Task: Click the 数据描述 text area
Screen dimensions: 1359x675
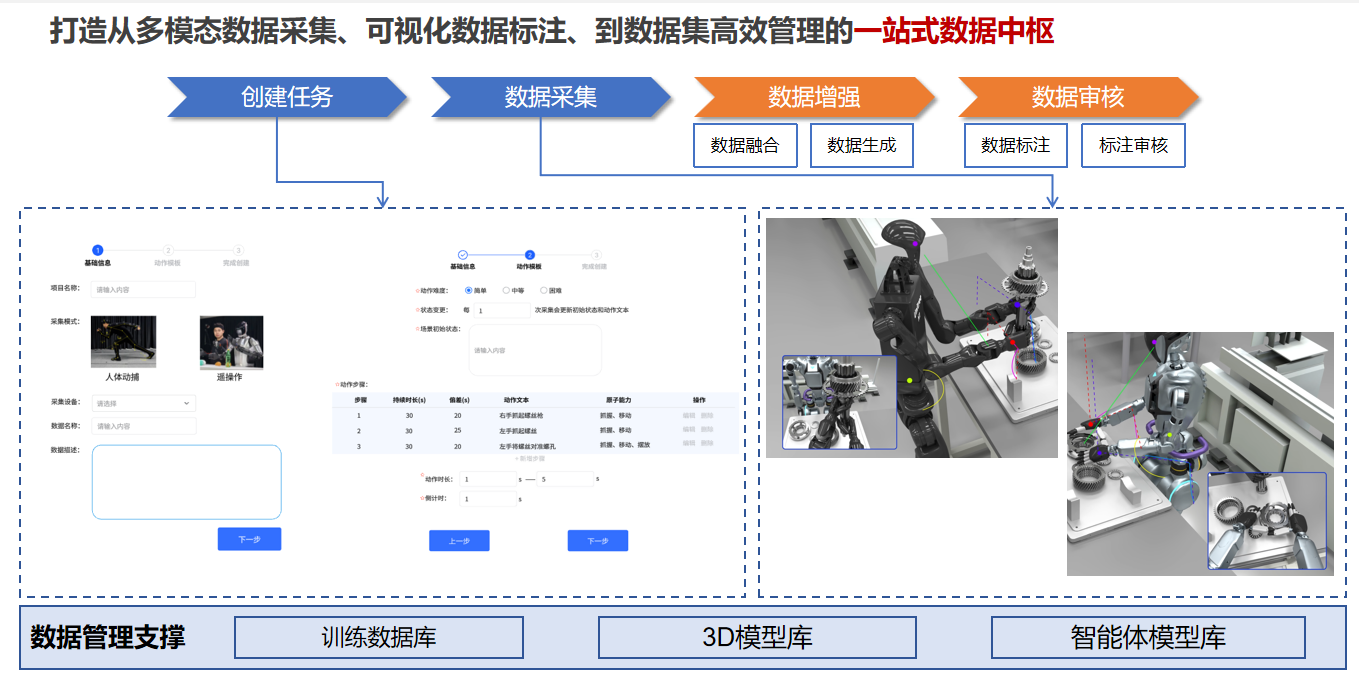Action: 186,482
